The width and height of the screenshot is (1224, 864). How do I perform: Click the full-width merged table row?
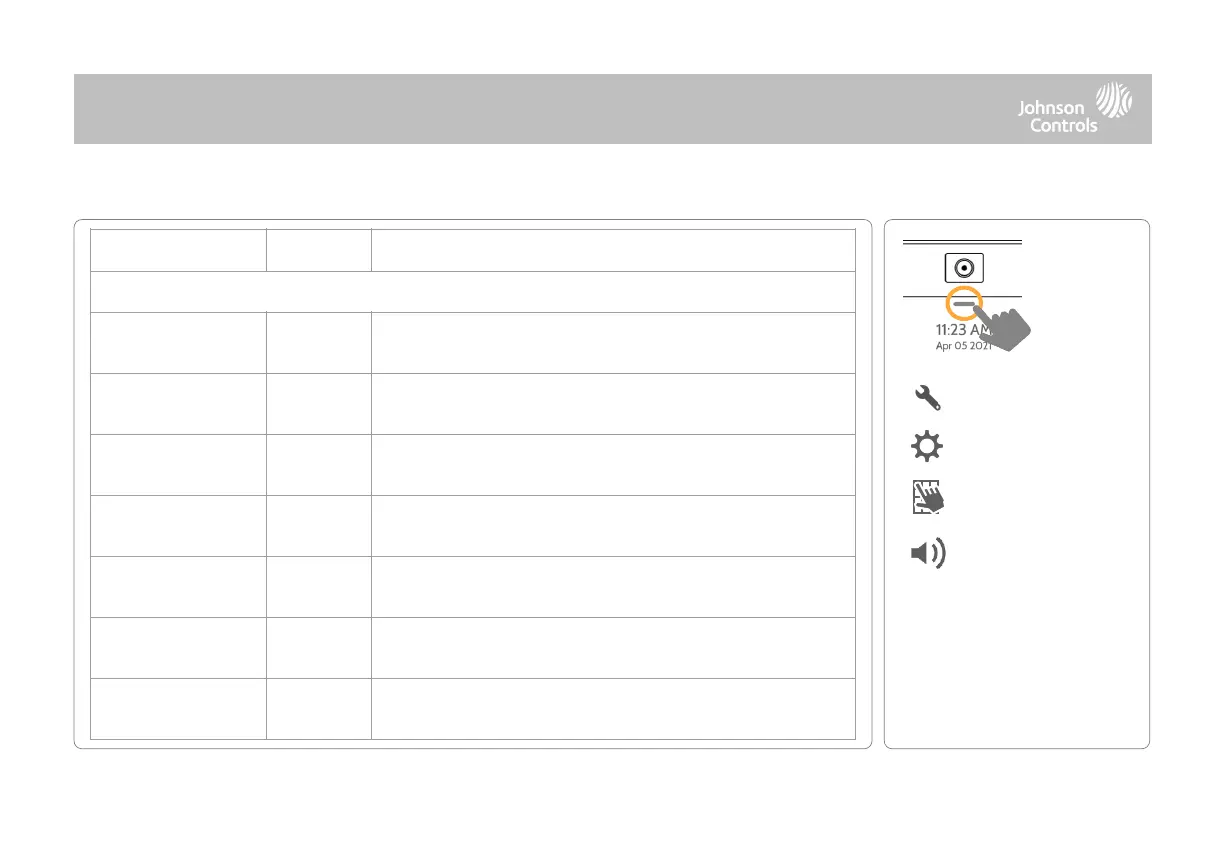[472, 291]
